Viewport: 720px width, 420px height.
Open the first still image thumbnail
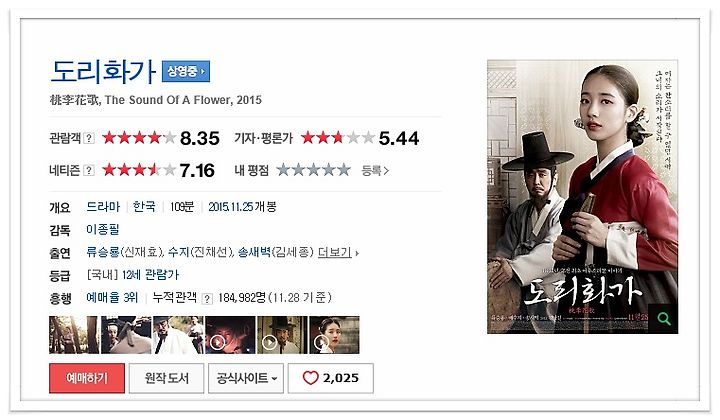tap(73, 335)
